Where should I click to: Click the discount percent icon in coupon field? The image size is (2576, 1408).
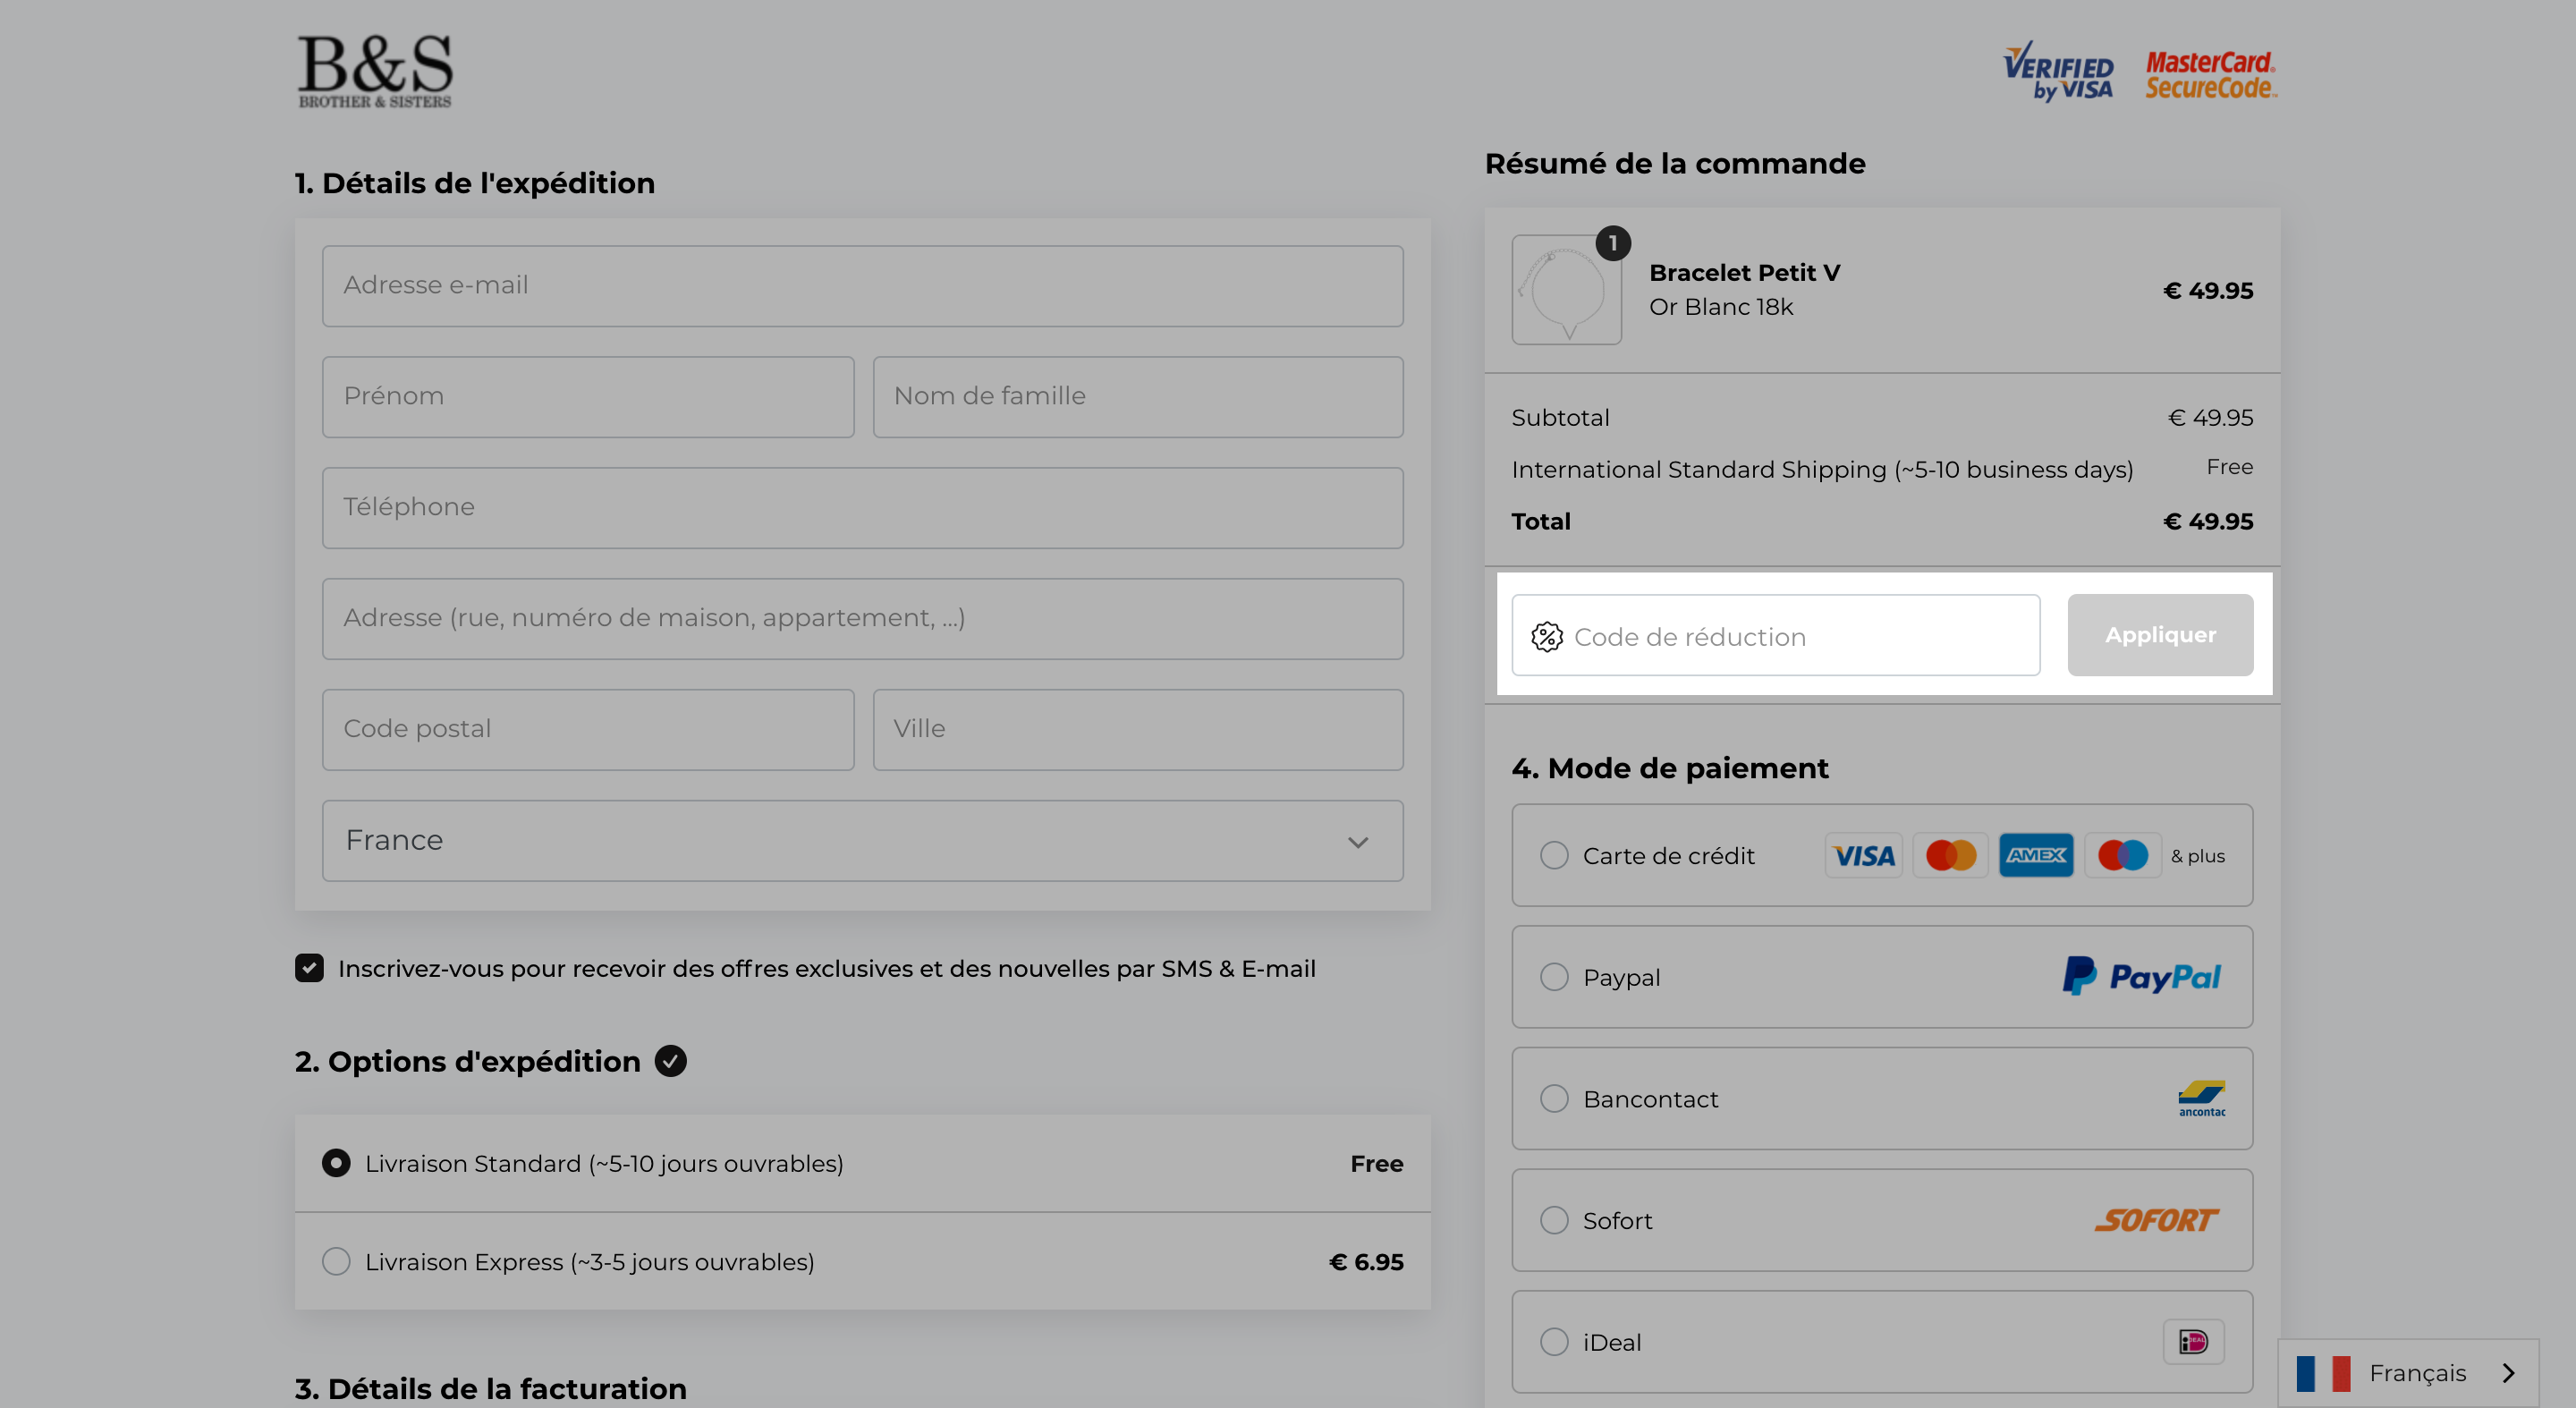point(1546,636)
